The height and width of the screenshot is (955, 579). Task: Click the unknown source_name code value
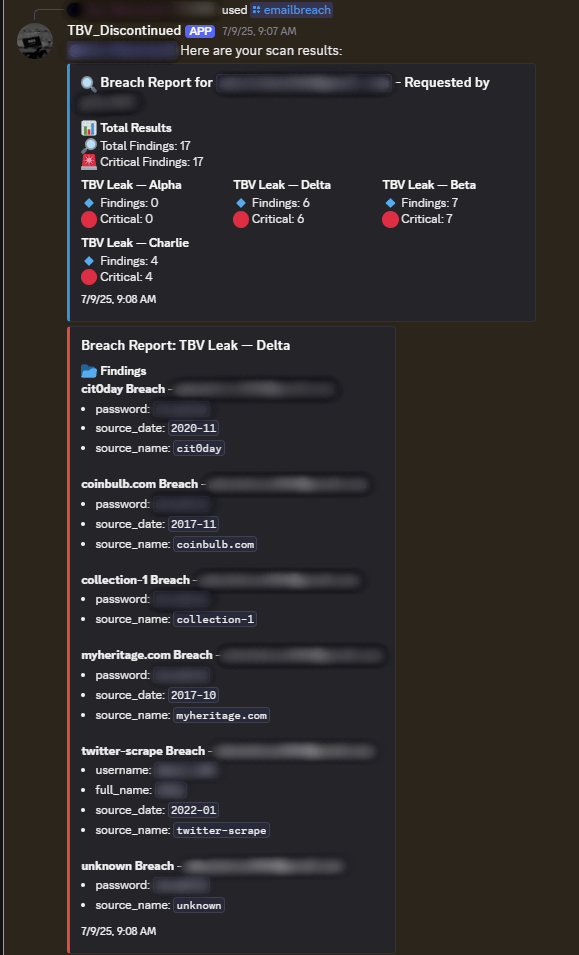pos(199,905)
